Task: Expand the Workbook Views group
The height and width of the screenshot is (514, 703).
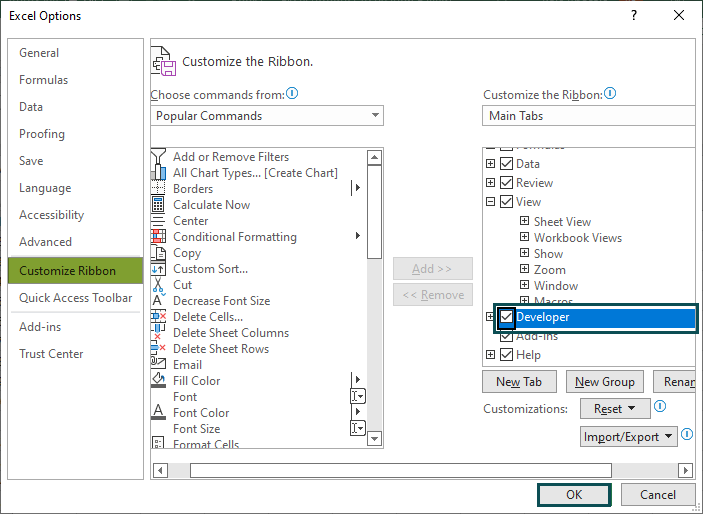Action: [x=524, y=236]
